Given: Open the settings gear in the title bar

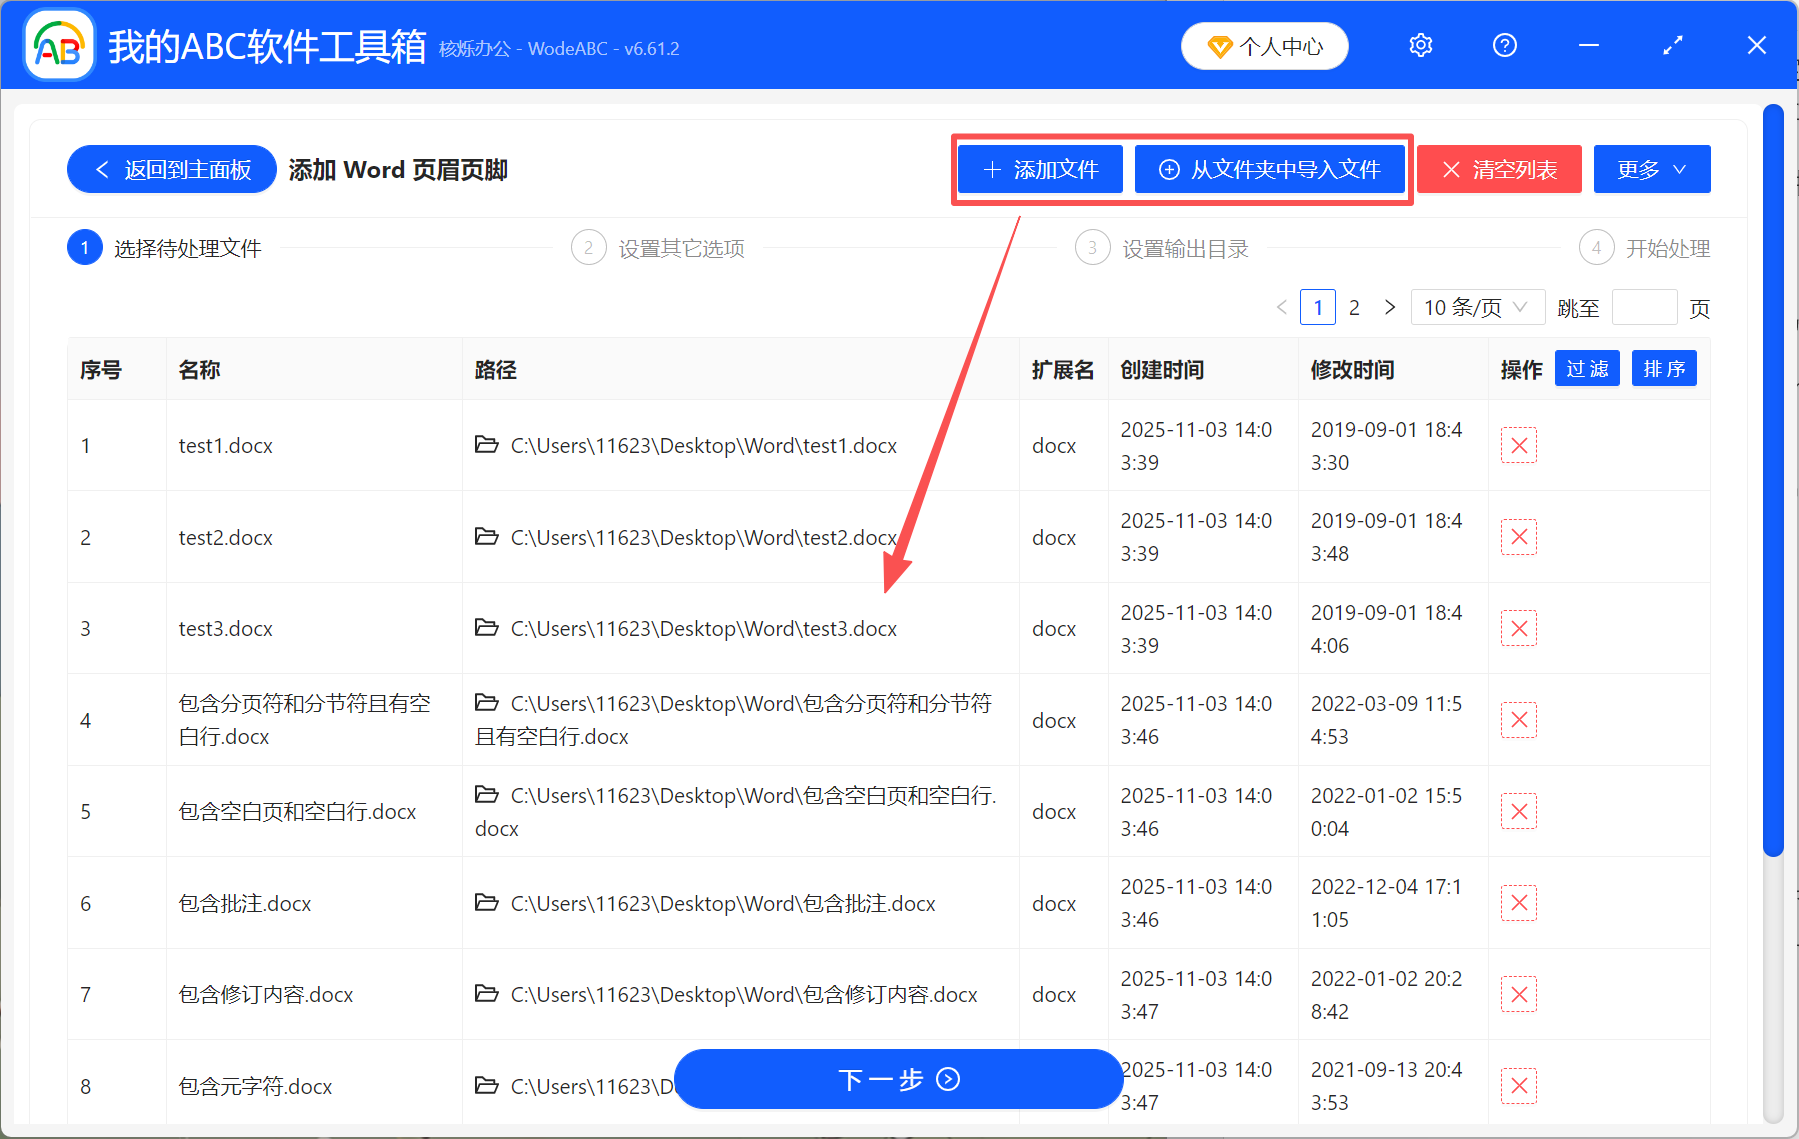Looking at the screenshot, I should click(1419, 45).
